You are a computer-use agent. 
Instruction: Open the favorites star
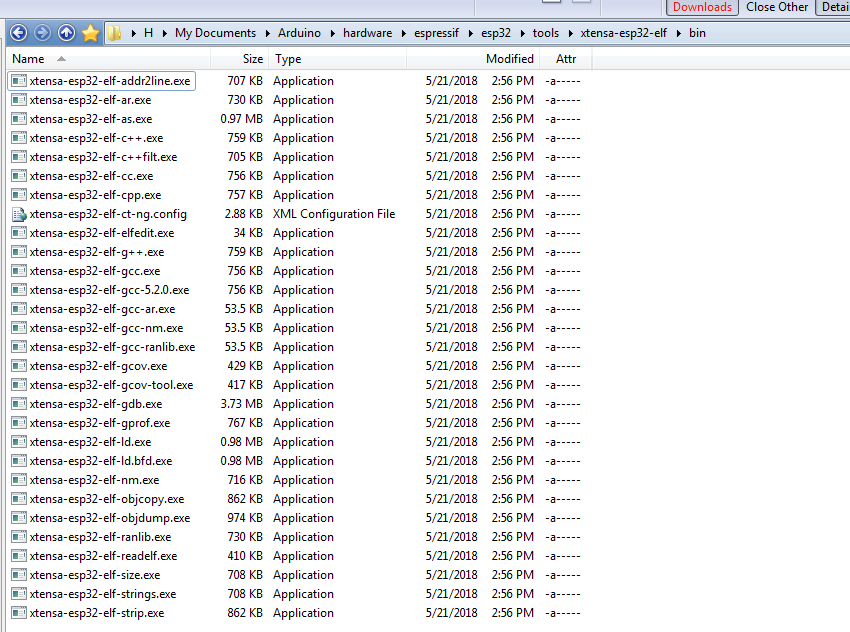click(x=91, y=33)
